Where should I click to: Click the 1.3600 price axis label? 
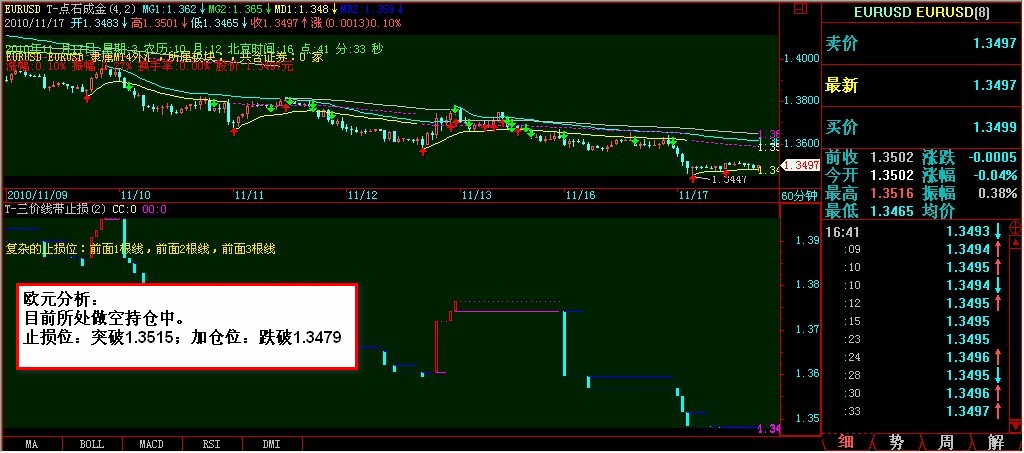pos(799,144)
